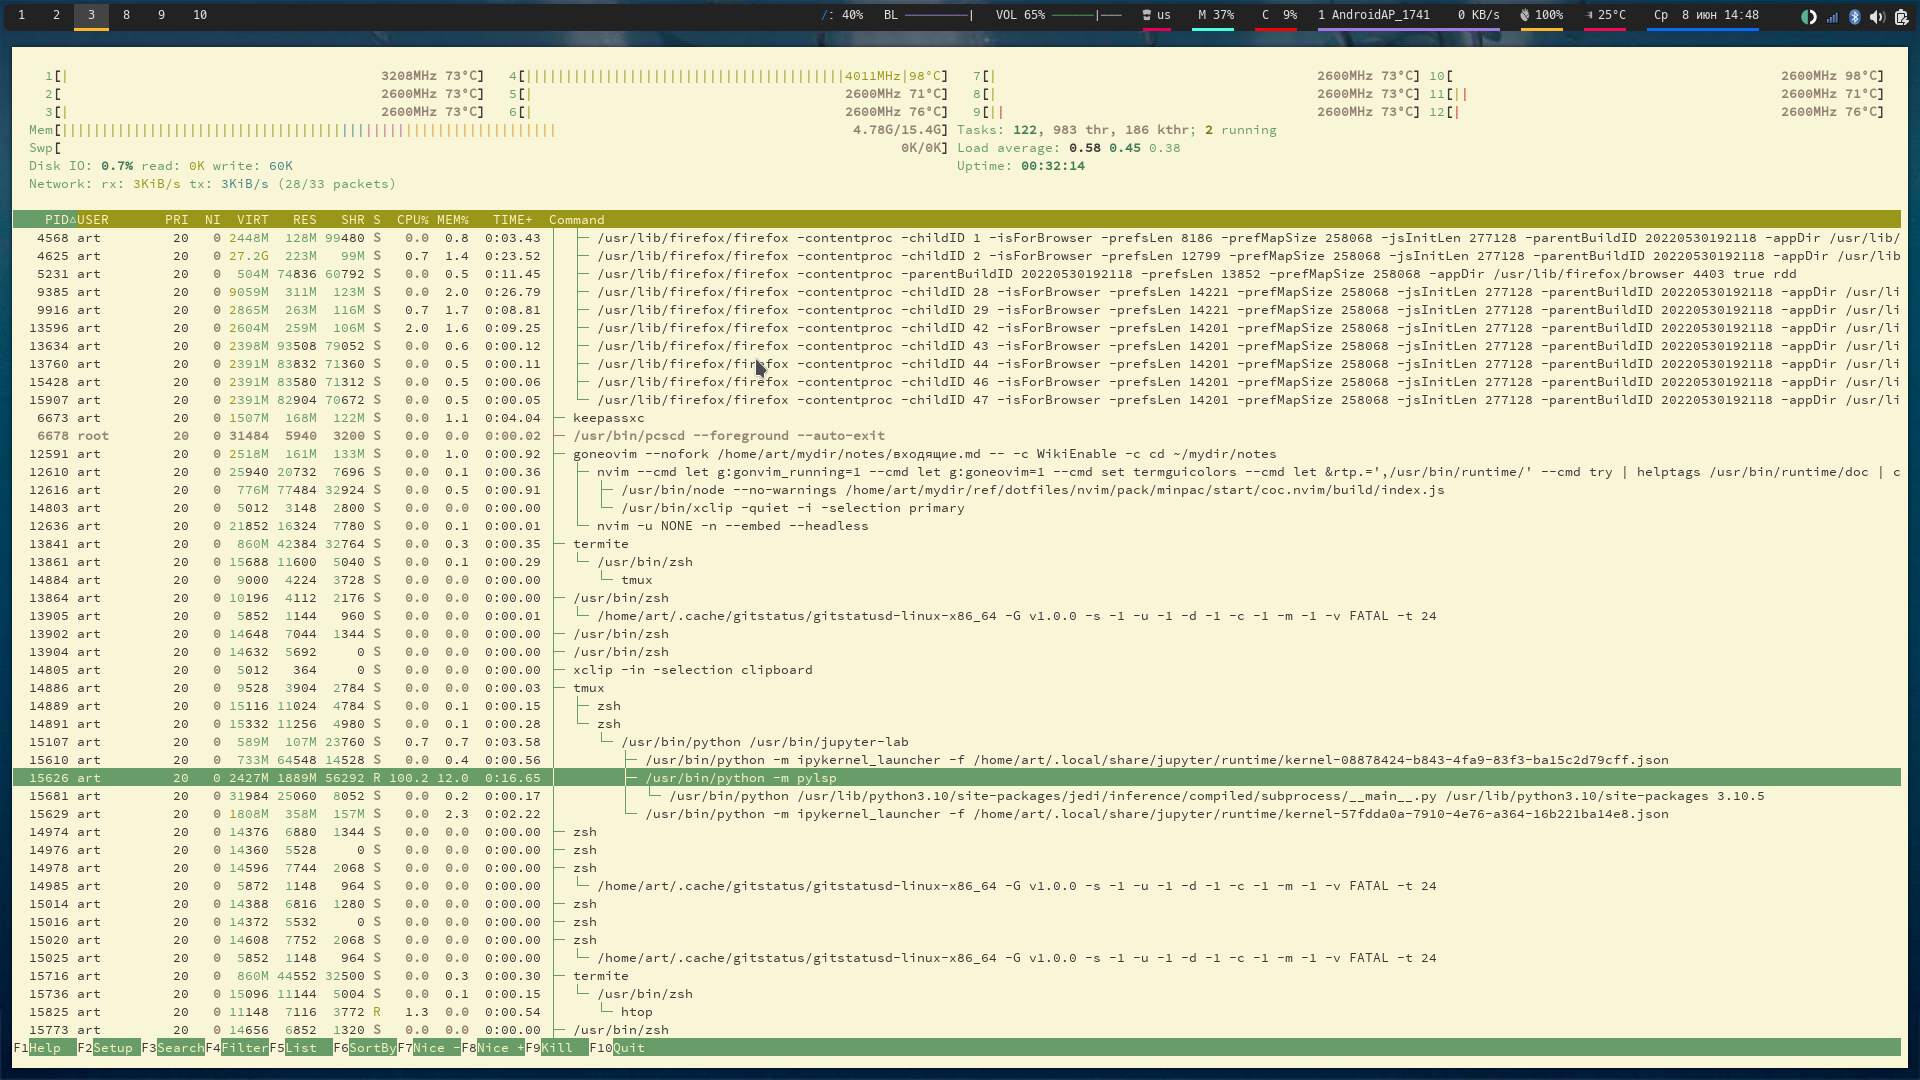Image resolution: width=1920 pixels, height=1080 pixels.
Task: Switch to workspace 8
Action: (x=125, y=16)
